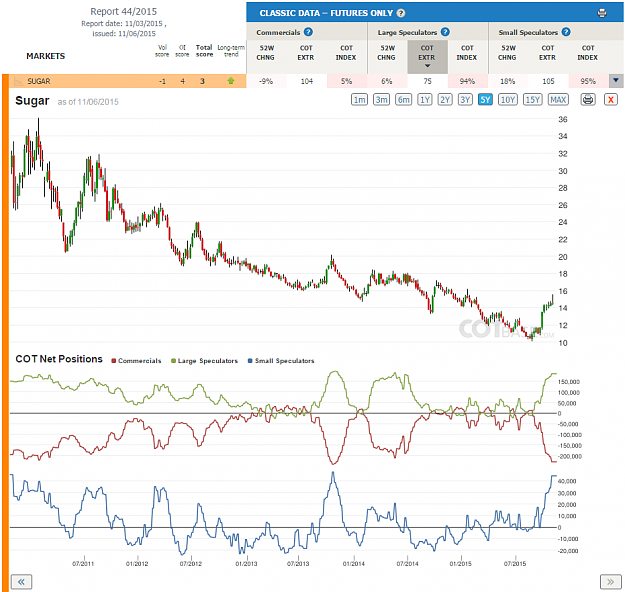Click the header printer icon
The image size is (625, 592).
click(x=602, y=13)
